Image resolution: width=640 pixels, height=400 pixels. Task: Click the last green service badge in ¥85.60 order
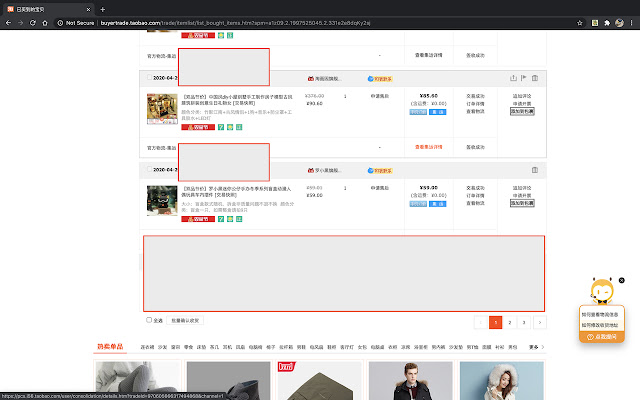239,127
